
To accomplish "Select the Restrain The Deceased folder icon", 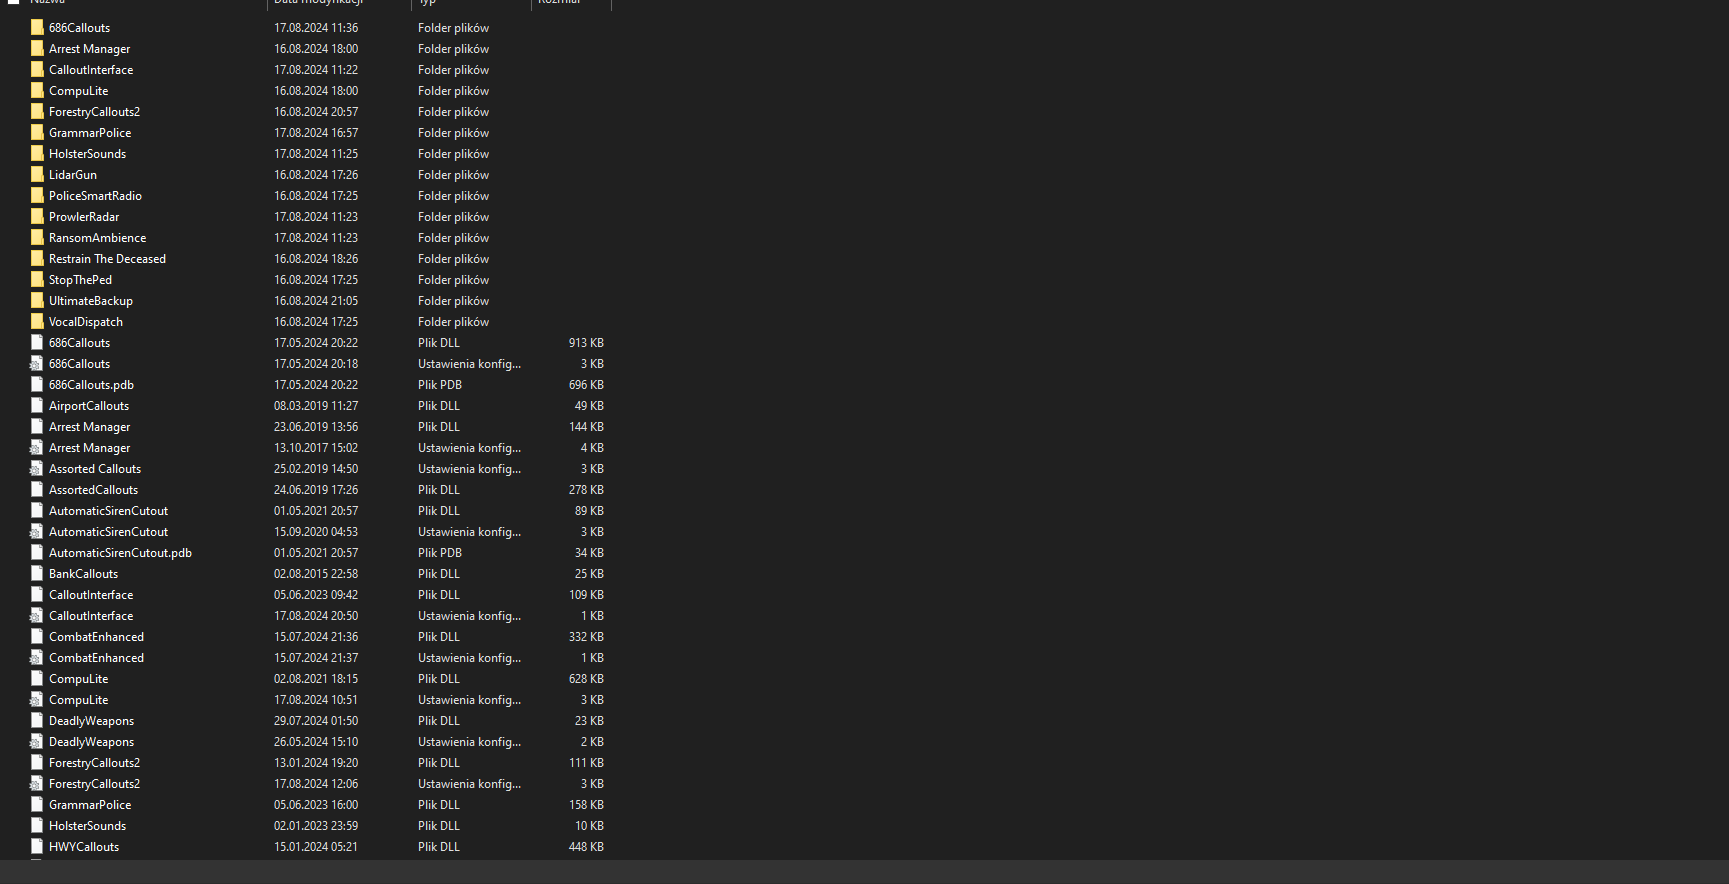I will coord(37,259).
